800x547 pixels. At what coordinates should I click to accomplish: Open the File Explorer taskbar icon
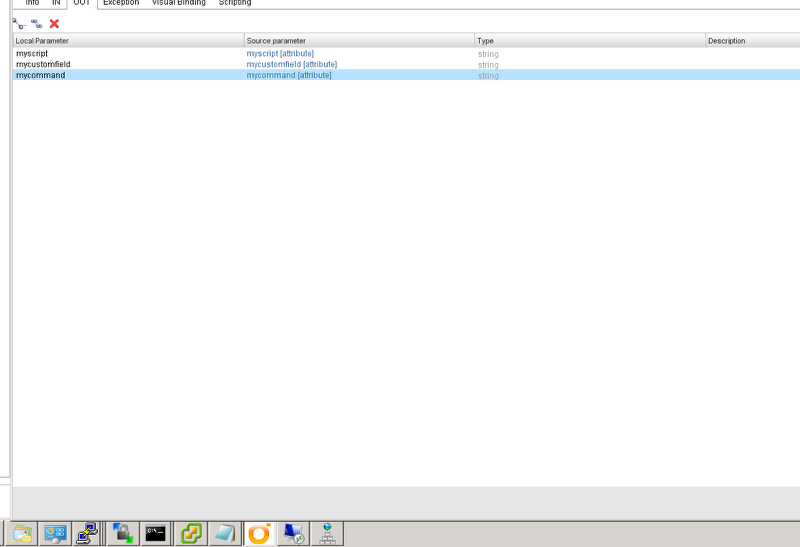[22, 533]
